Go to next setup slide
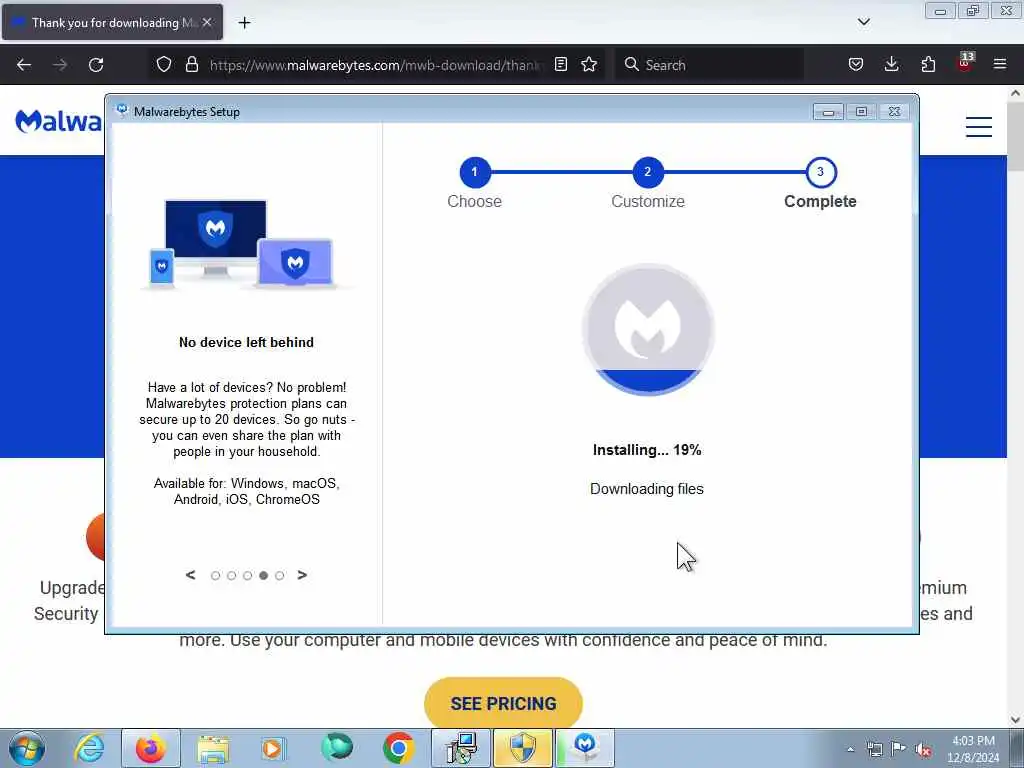Screen dimensions: 1024x768 (302, 575)
